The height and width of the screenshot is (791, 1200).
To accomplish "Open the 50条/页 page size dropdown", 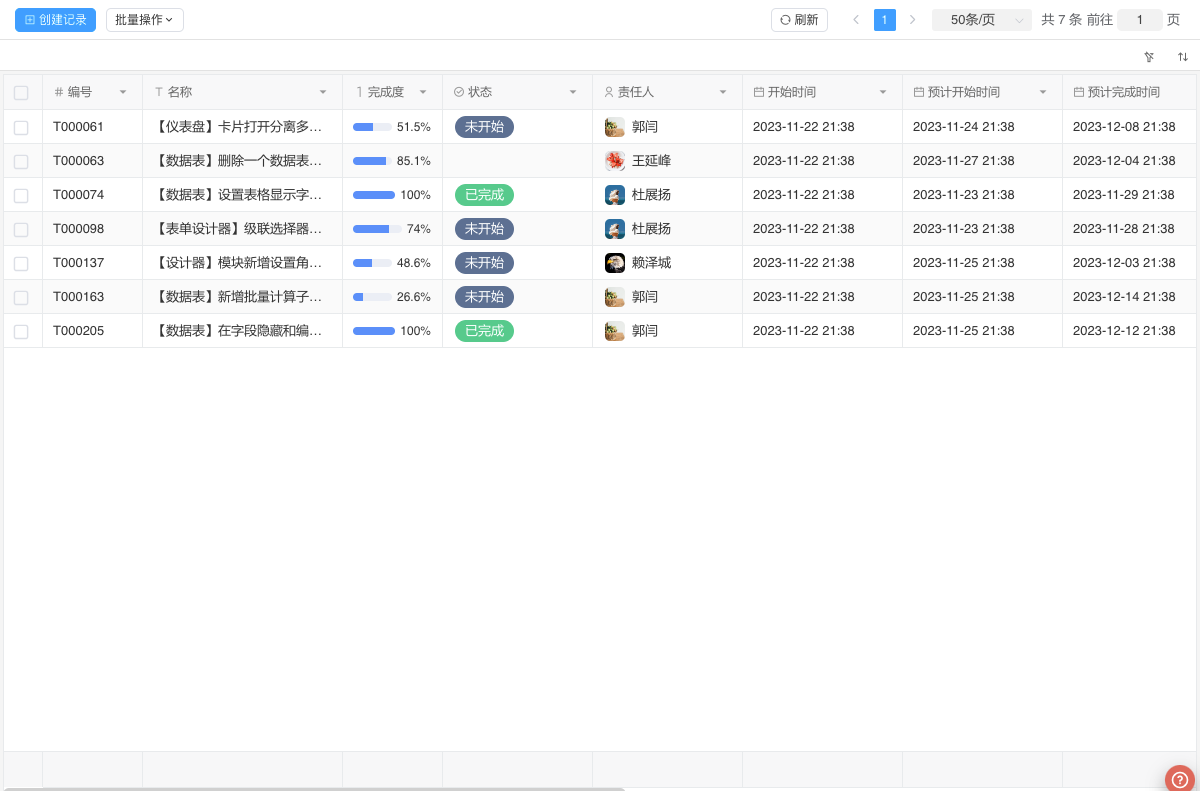I will 981,20.
